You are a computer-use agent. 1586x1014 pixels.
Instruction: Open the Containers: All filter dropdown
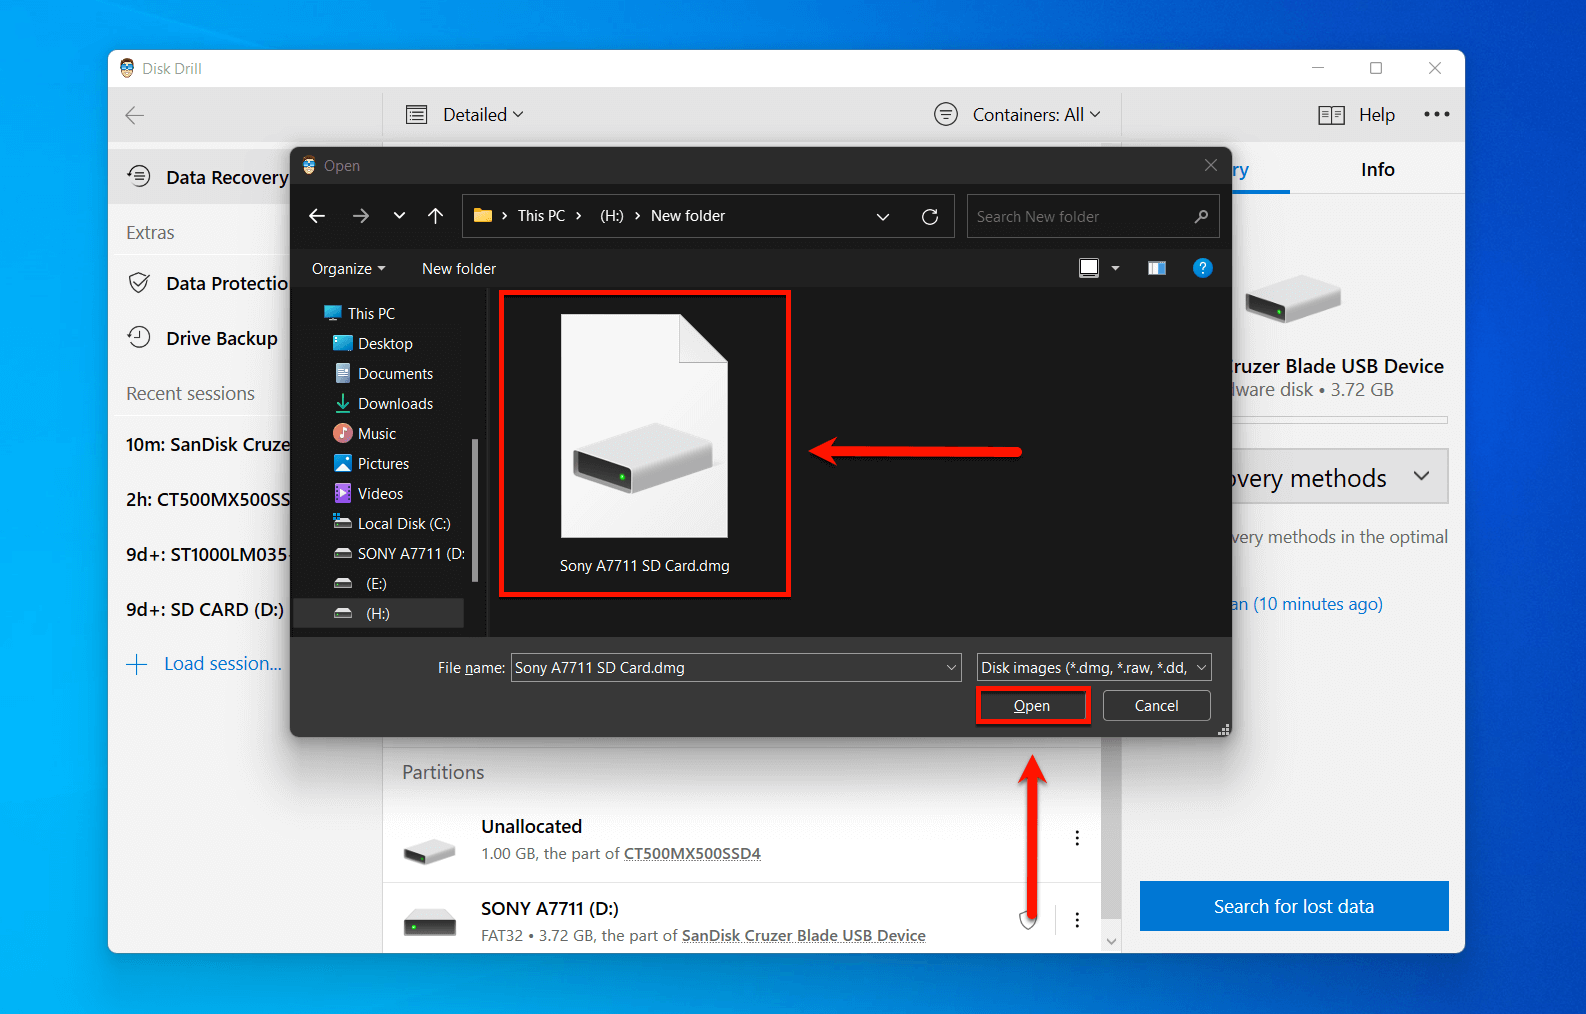coord(1018,115)
